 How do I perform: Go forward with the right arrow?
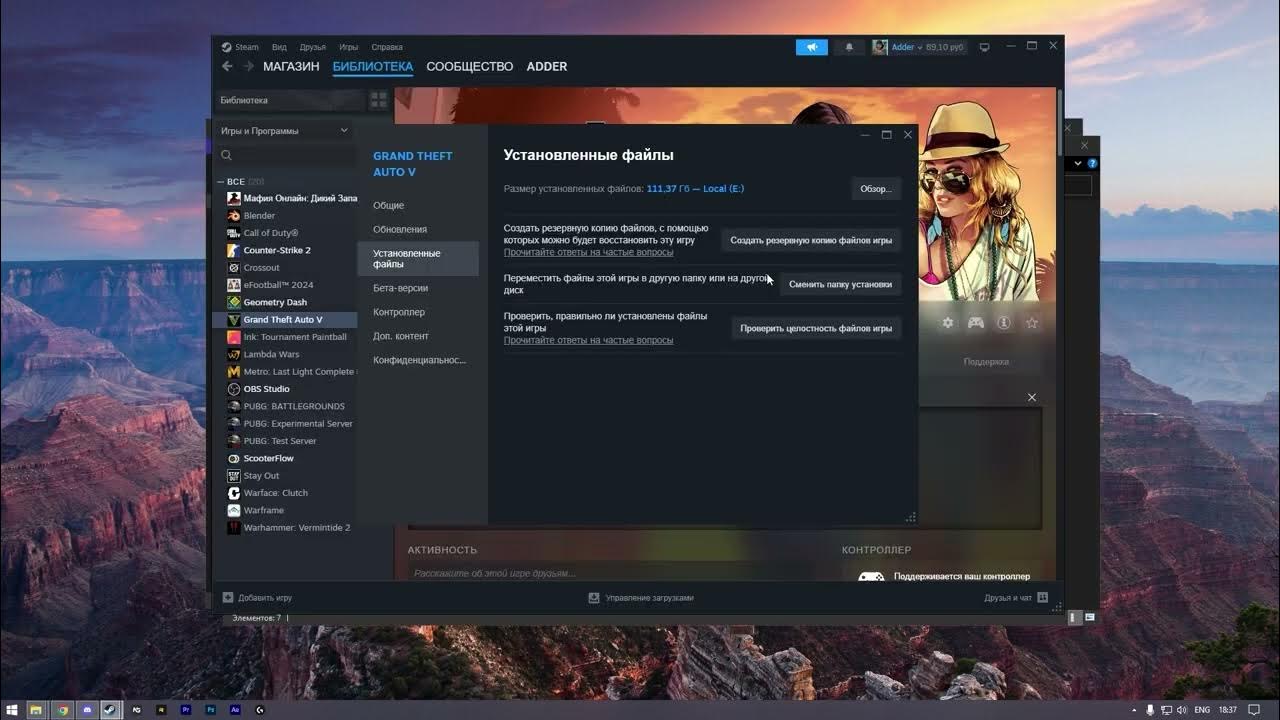(248, 66)
